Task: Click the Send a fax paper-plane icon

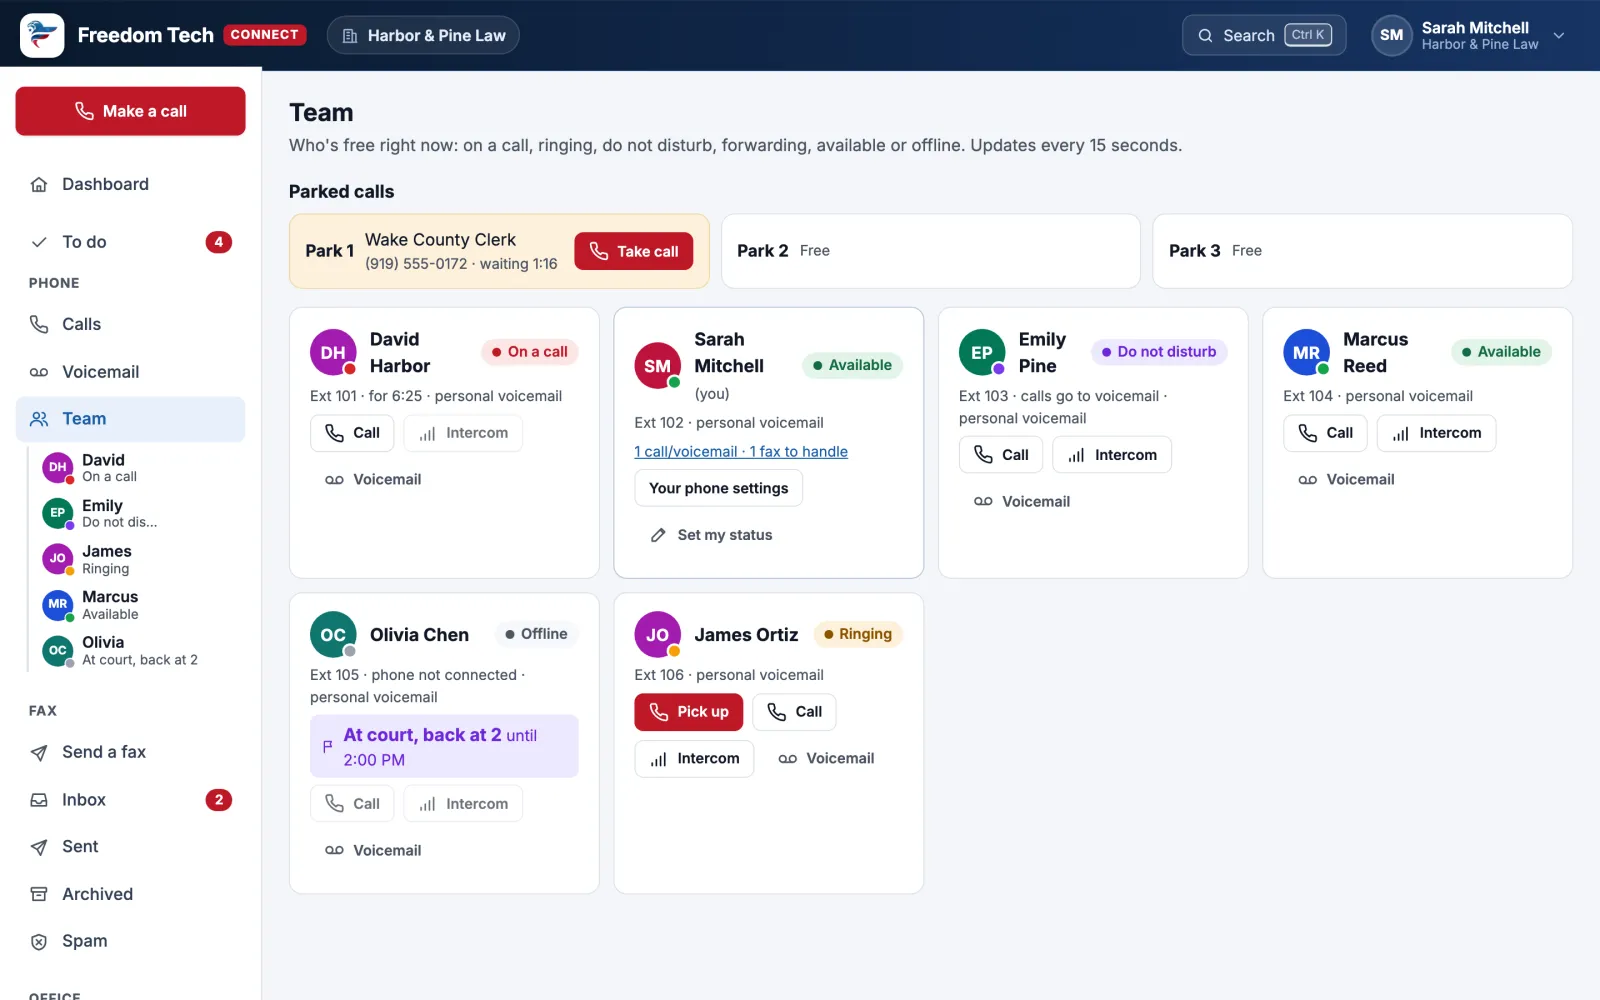Action: coord(39,753)
